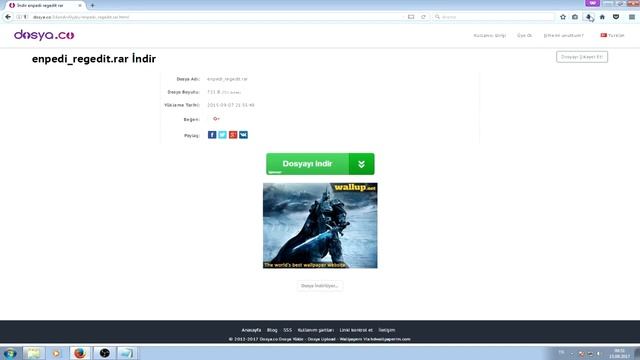Click the Firefox home icon
Screen dimensions: 640x360
[602, 17]
